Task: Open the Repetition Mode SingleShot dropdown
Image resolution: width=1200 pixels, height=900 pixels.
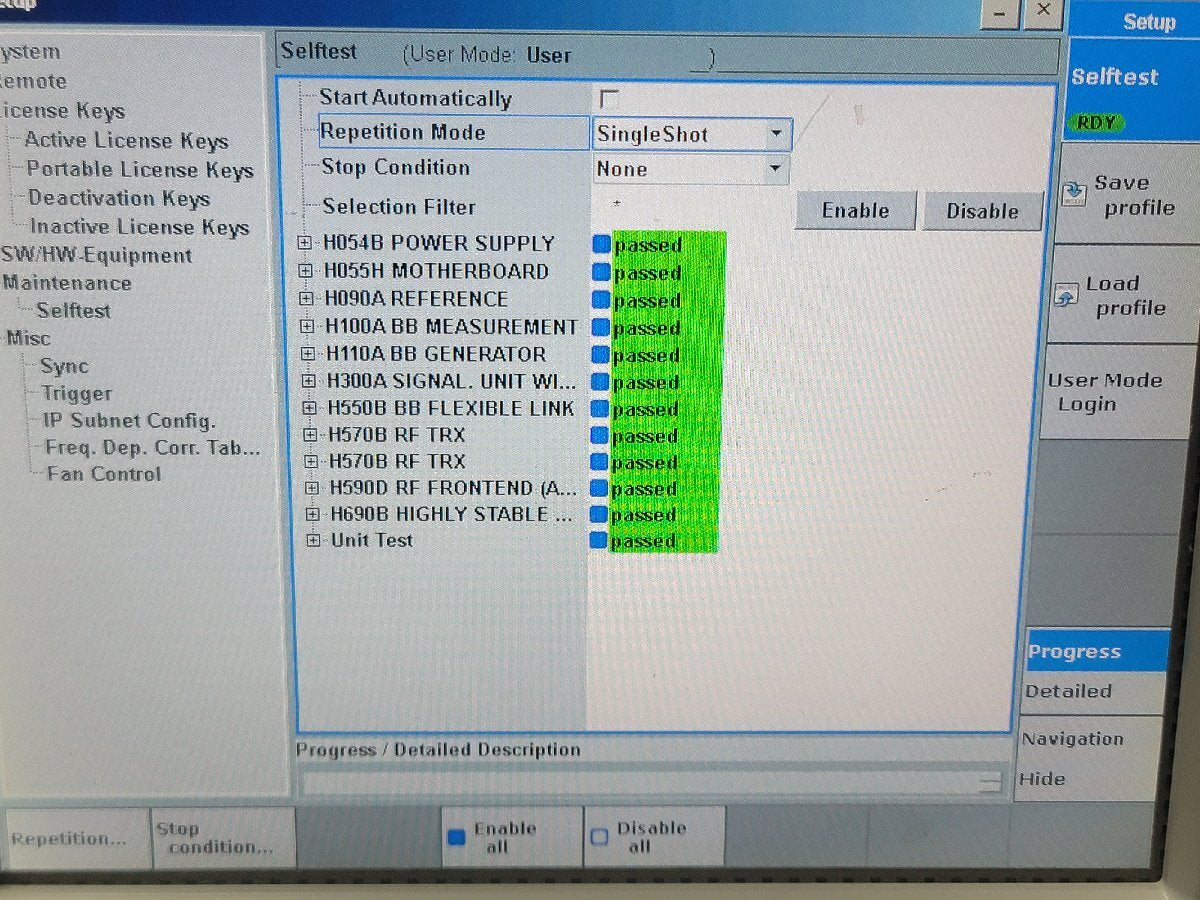Action: tap(691, 134)
